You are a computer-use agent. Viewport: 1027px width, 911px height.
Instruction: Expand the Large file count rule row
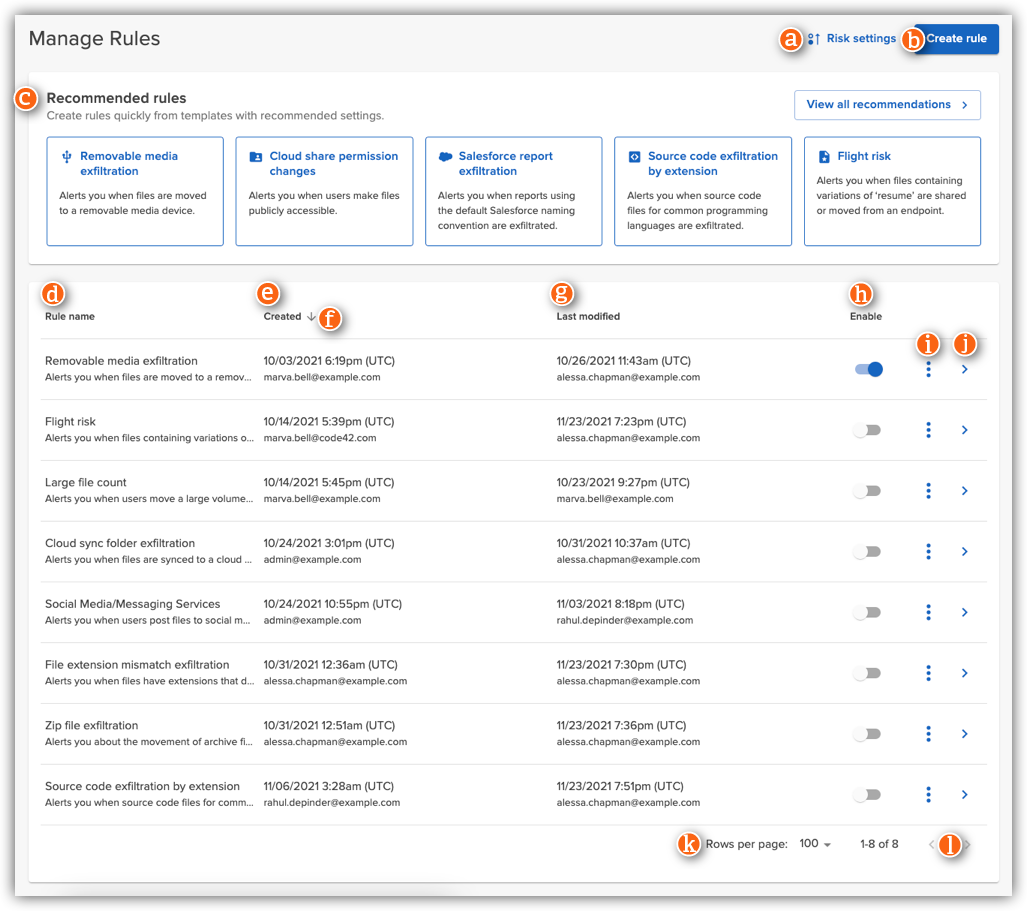click(x=964, y=491)
